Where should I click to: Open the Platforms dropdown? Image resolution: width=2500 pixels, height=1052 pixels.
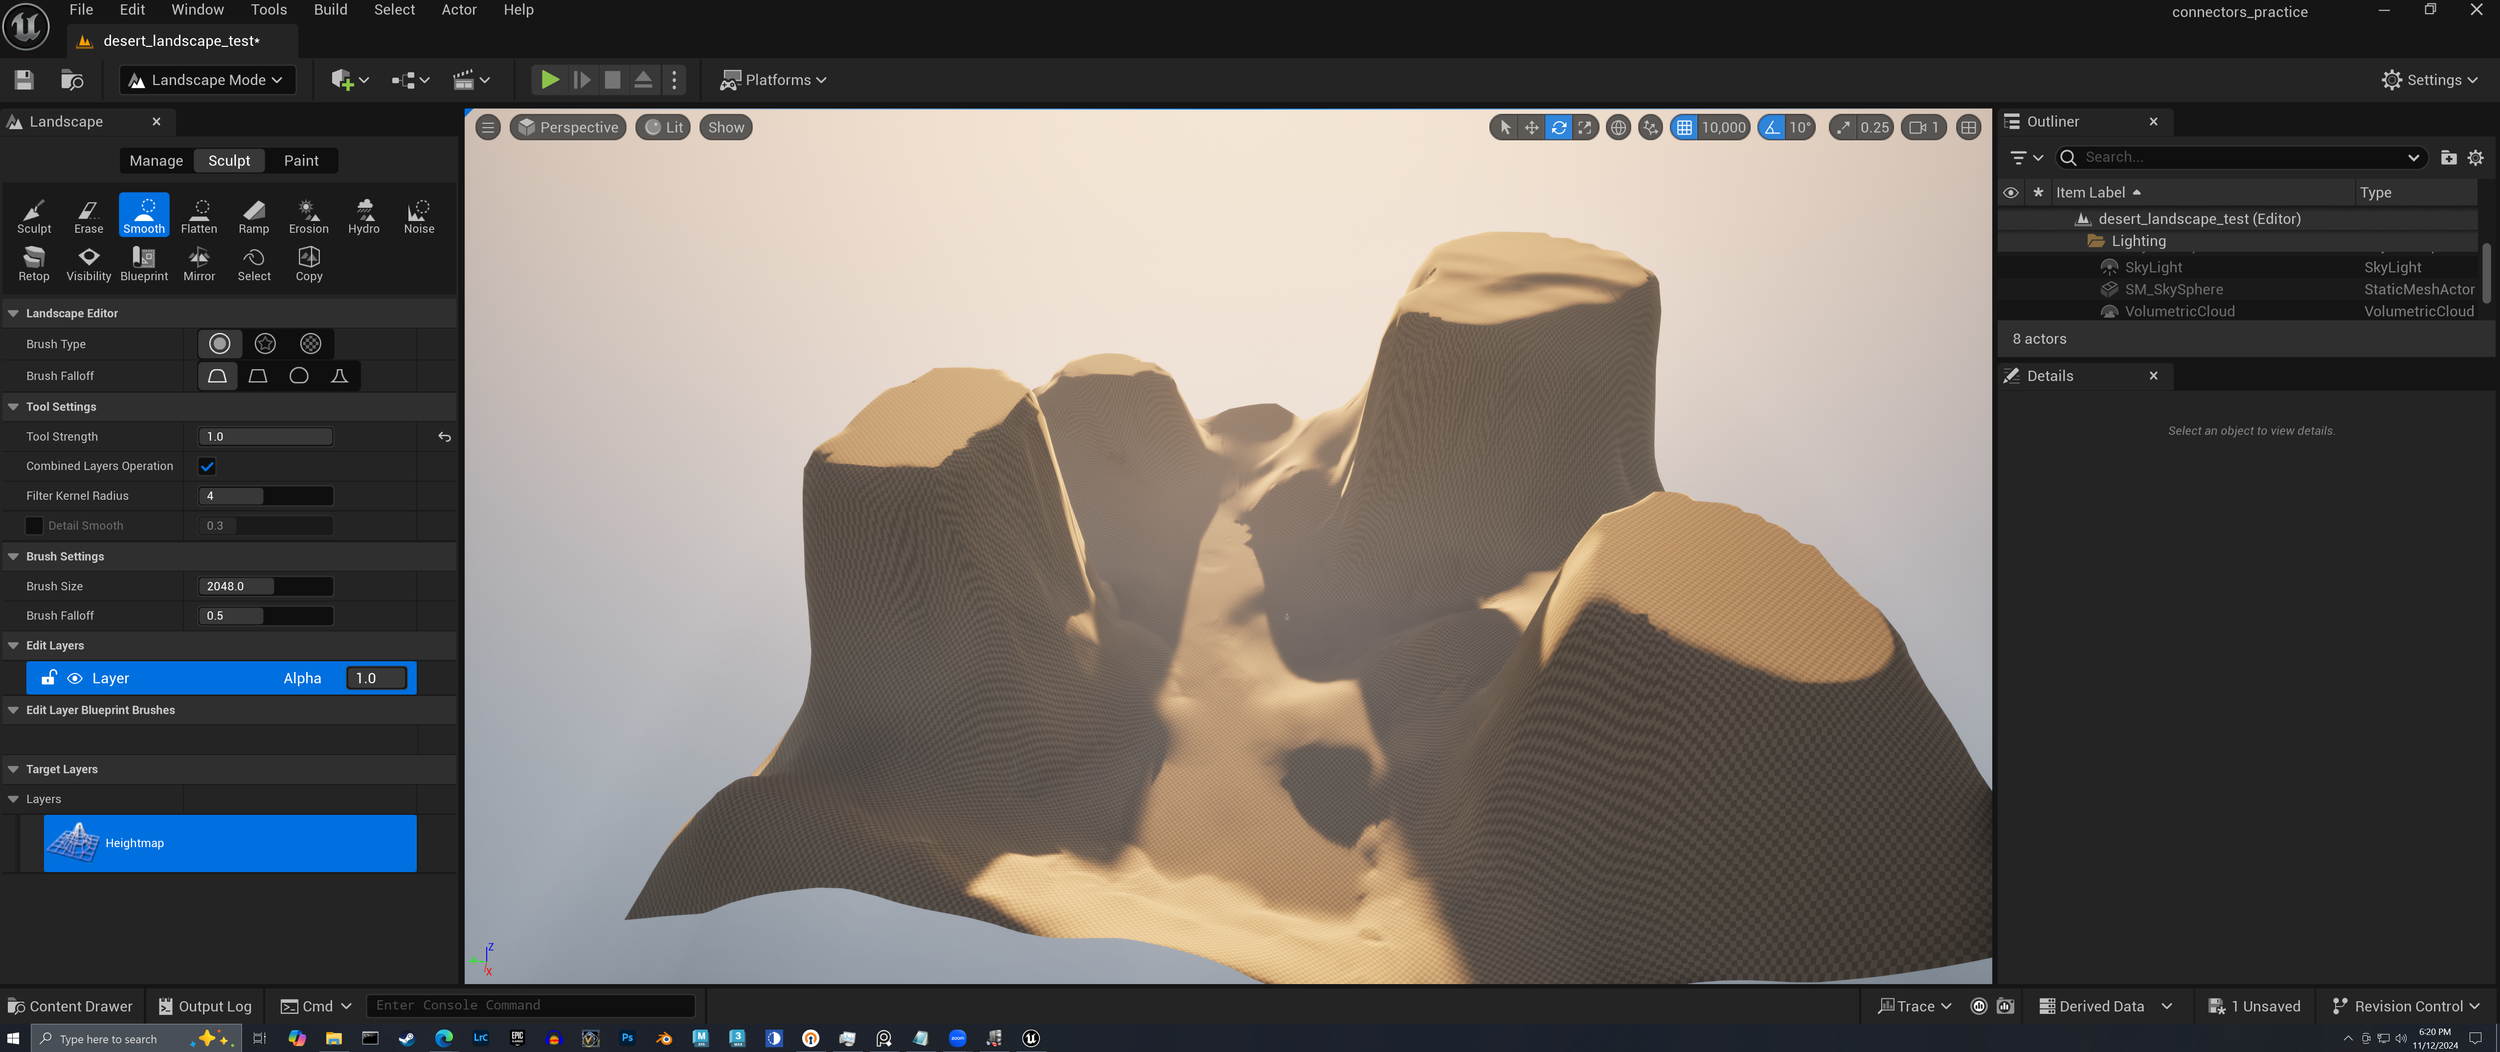773,80
